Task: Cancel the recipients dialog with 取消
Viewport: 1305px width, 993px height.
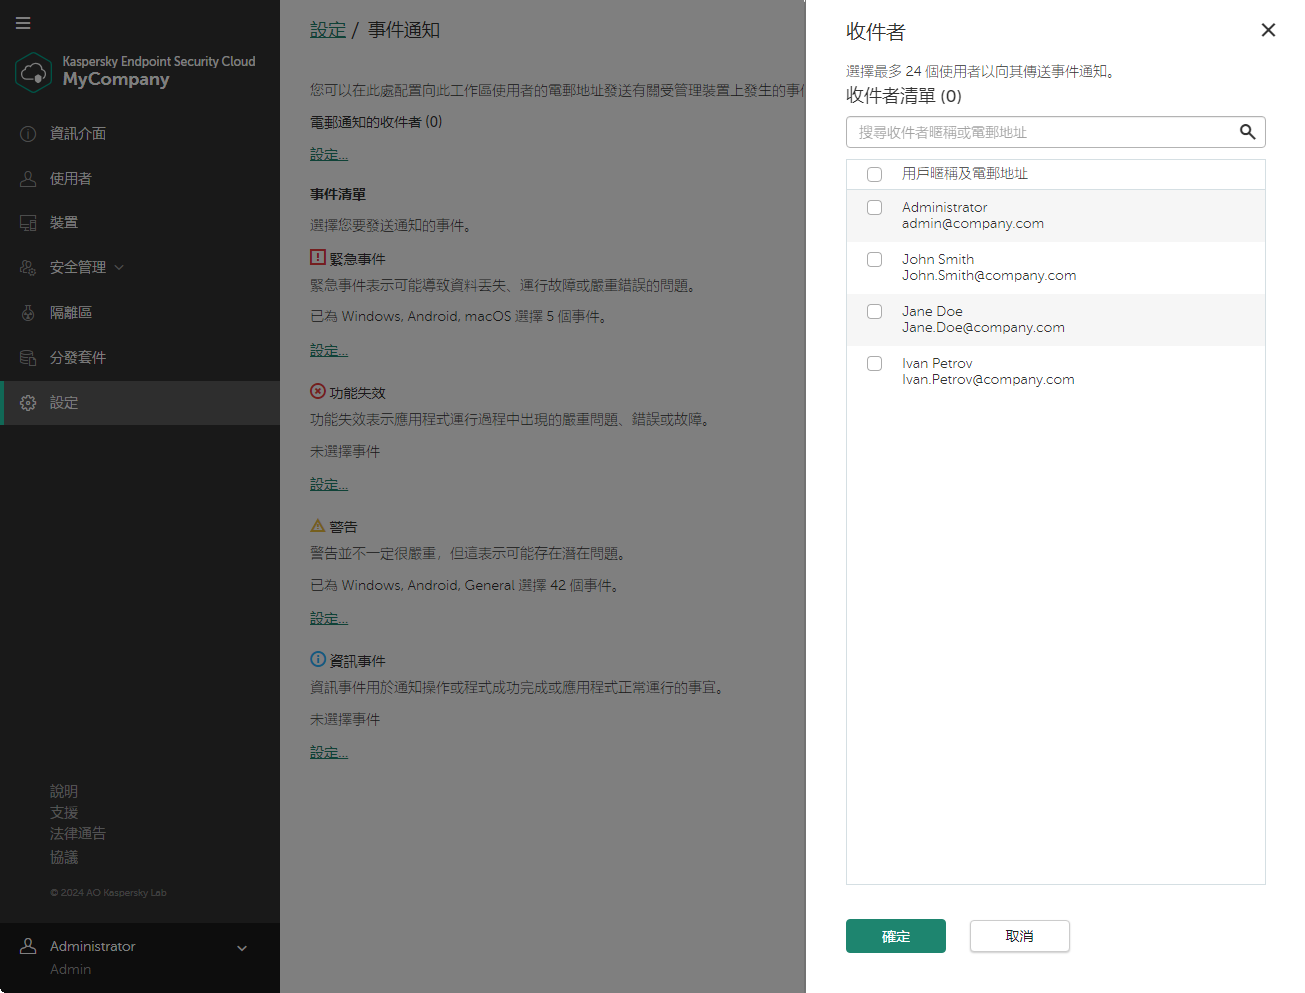Action: (1019, 935)
